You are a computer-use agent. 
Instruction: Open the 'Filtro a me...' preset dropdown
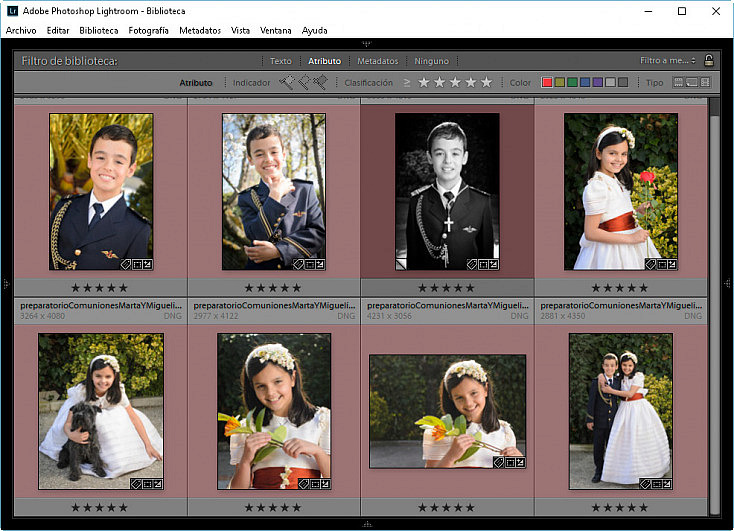(x=668, y=60)
